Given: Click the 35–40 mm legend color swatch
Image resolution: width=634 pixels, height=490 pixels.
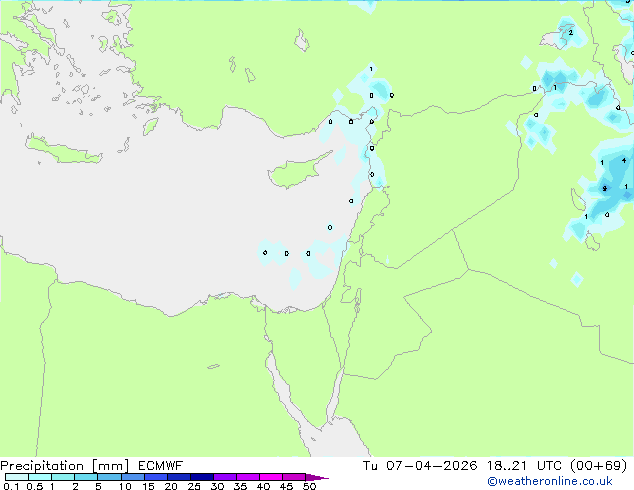Looking at the screenshot, I should click(x=247, y=477).
